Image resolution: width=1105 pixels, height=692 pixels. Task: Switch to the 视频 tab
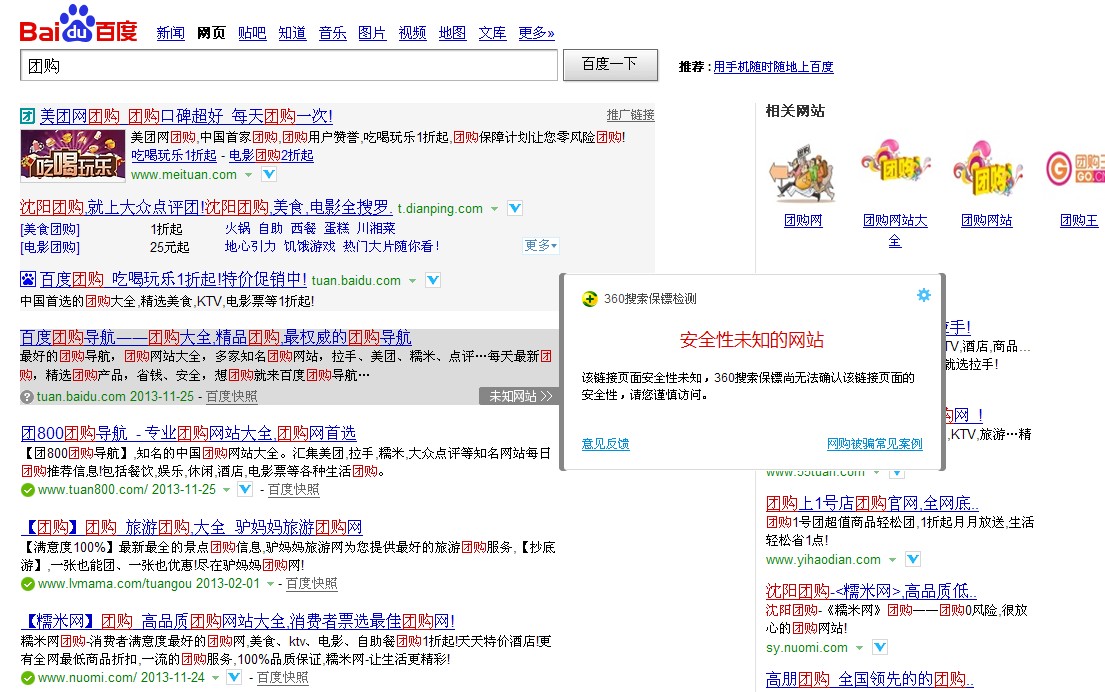[x=412, y=32]
